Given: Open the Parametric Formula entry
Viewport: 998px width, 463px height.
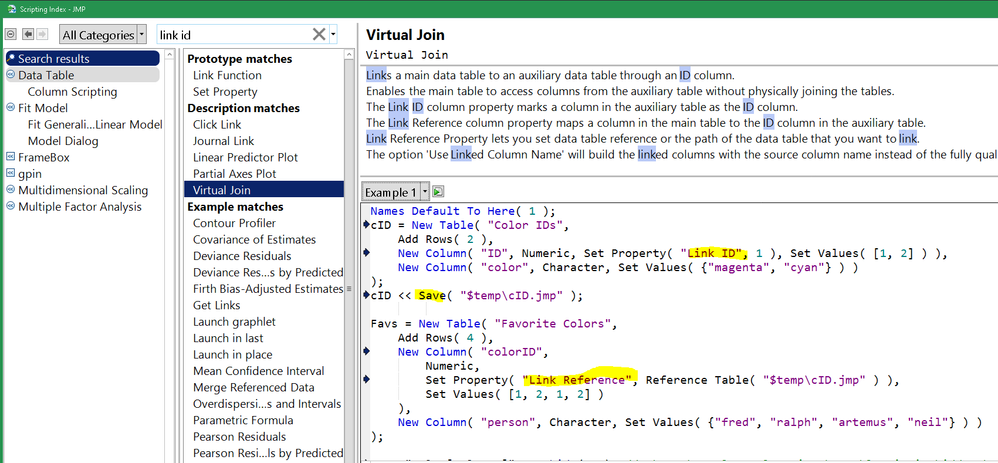Looking at the screenshot, I should pyautogui.click(x=243, y=420).
